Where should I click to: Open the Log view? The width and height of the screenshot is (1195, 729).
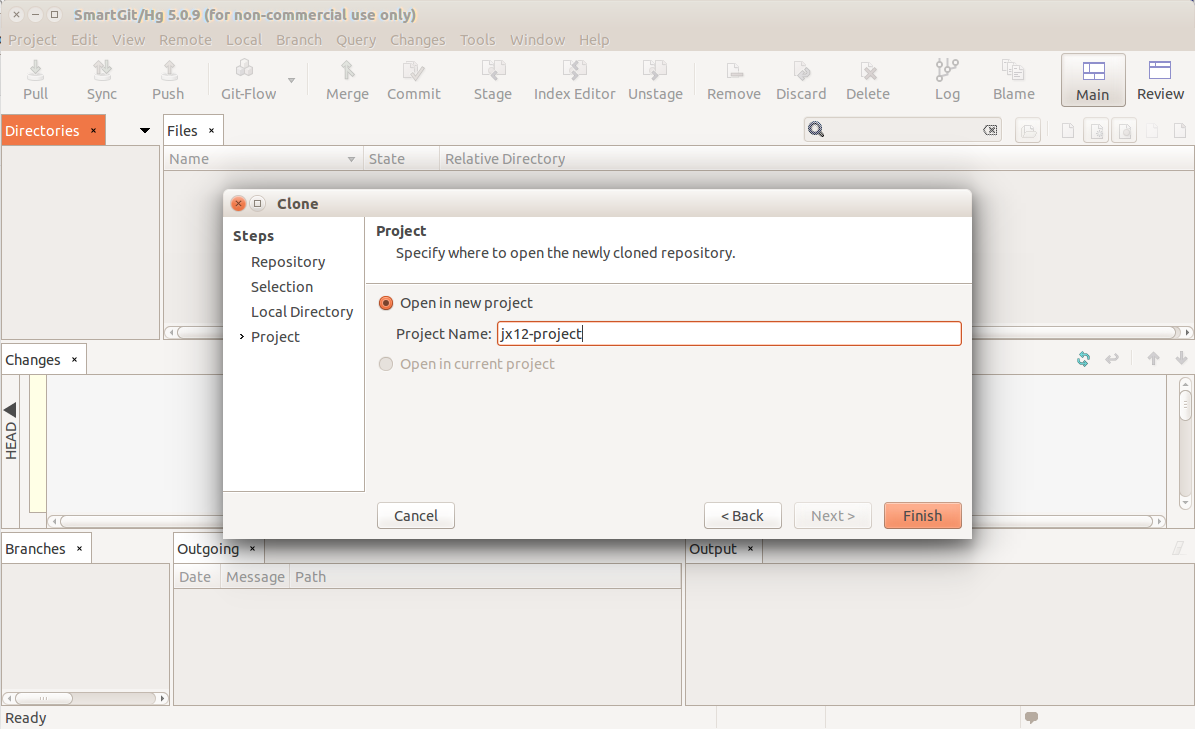(x=947, y=80)
